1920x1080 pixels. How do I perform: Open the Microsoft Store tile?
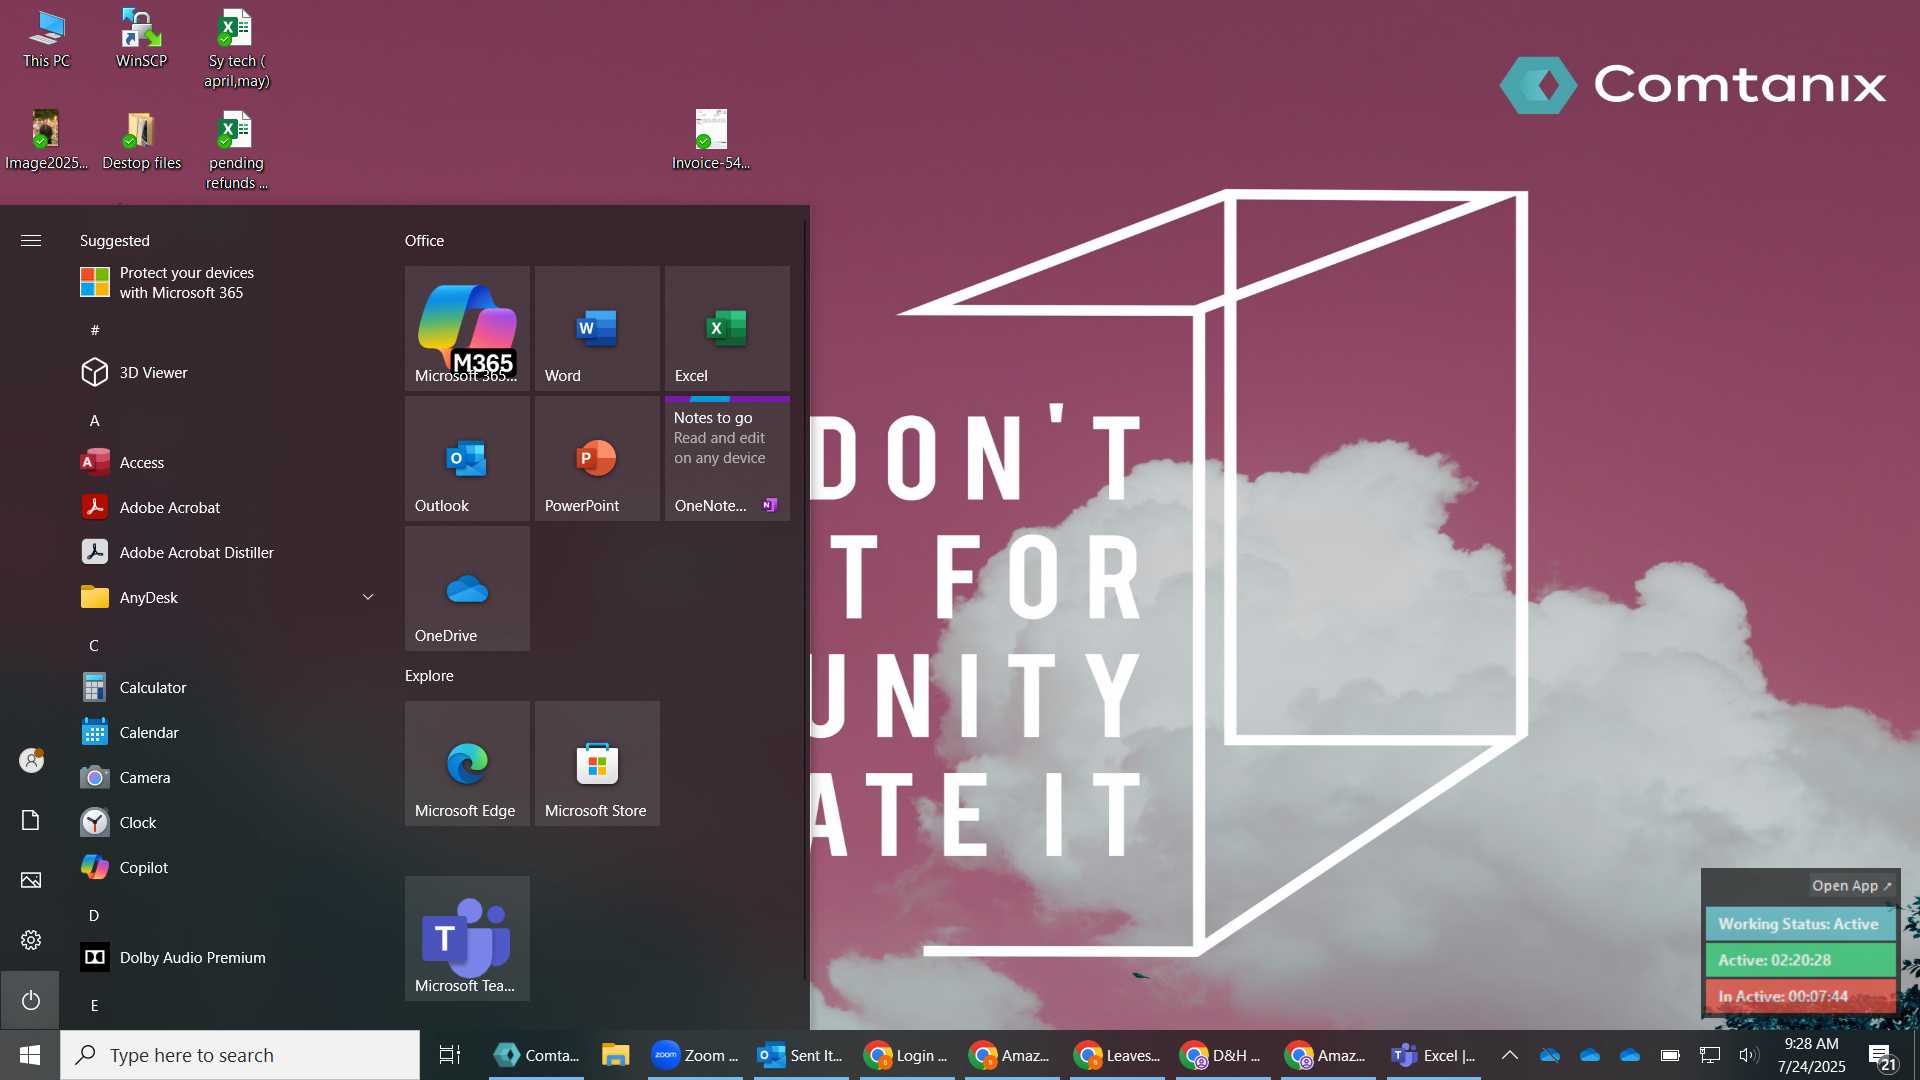[x=597, y=763]
